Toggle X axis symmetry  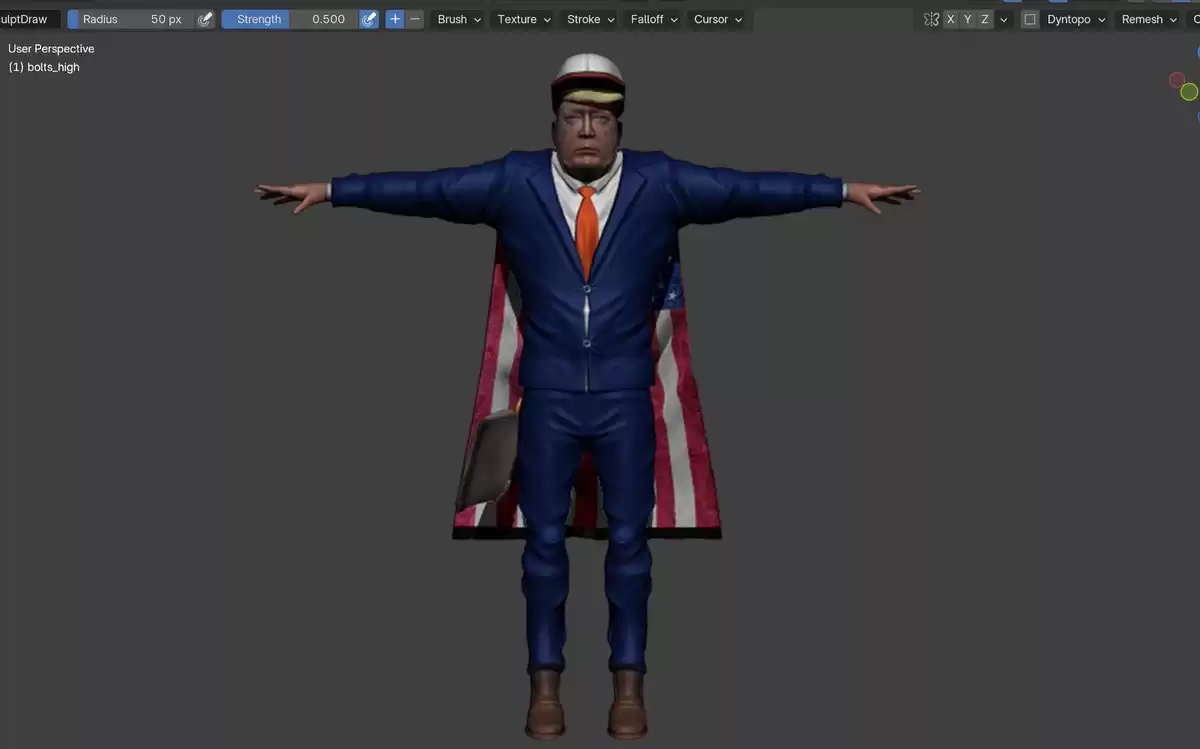(951, 19)
